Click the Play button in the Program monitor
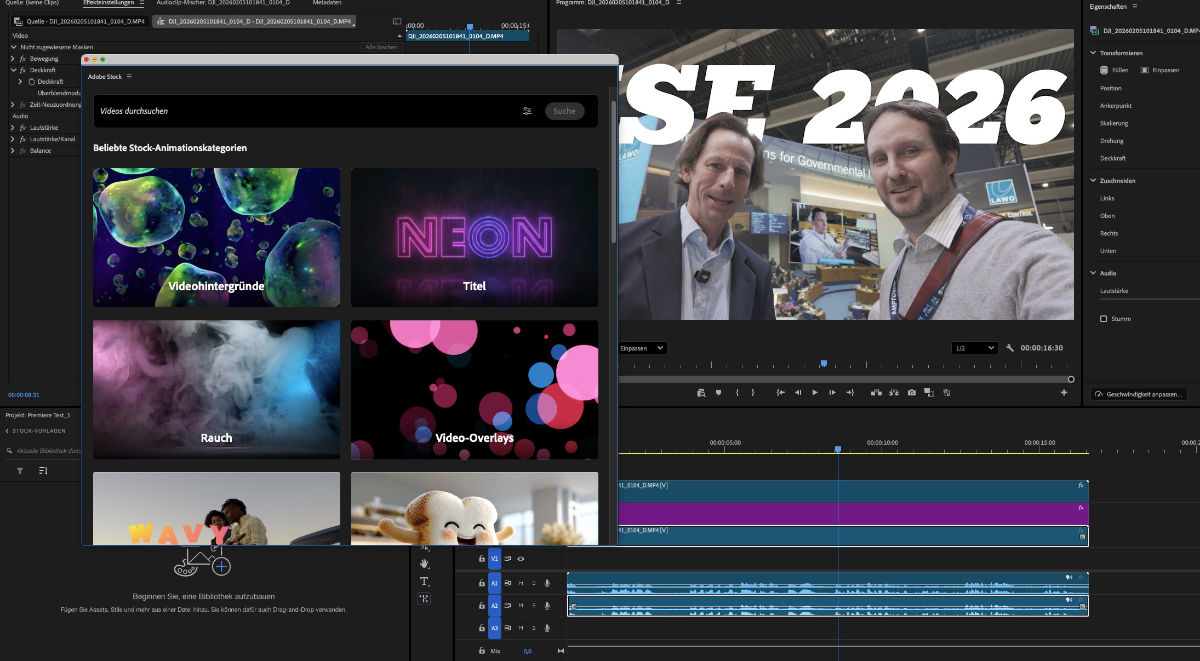Viewport: 1200px width, 661px height. pyautogui.click(x=815, y=393)
